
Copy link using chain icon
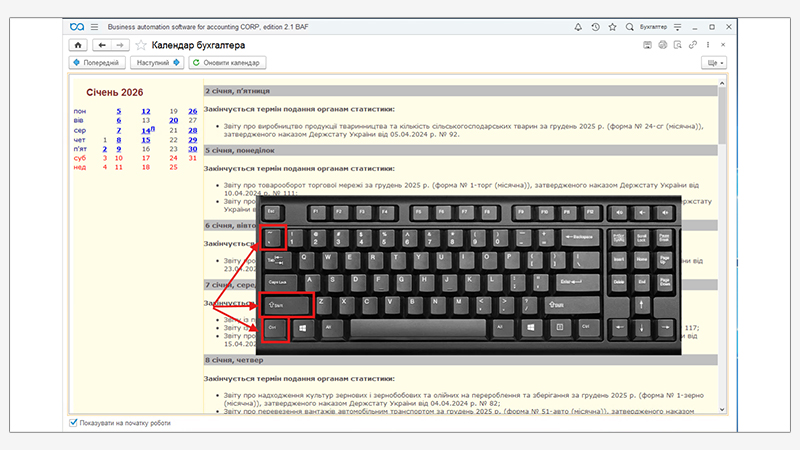pos(693,45)
